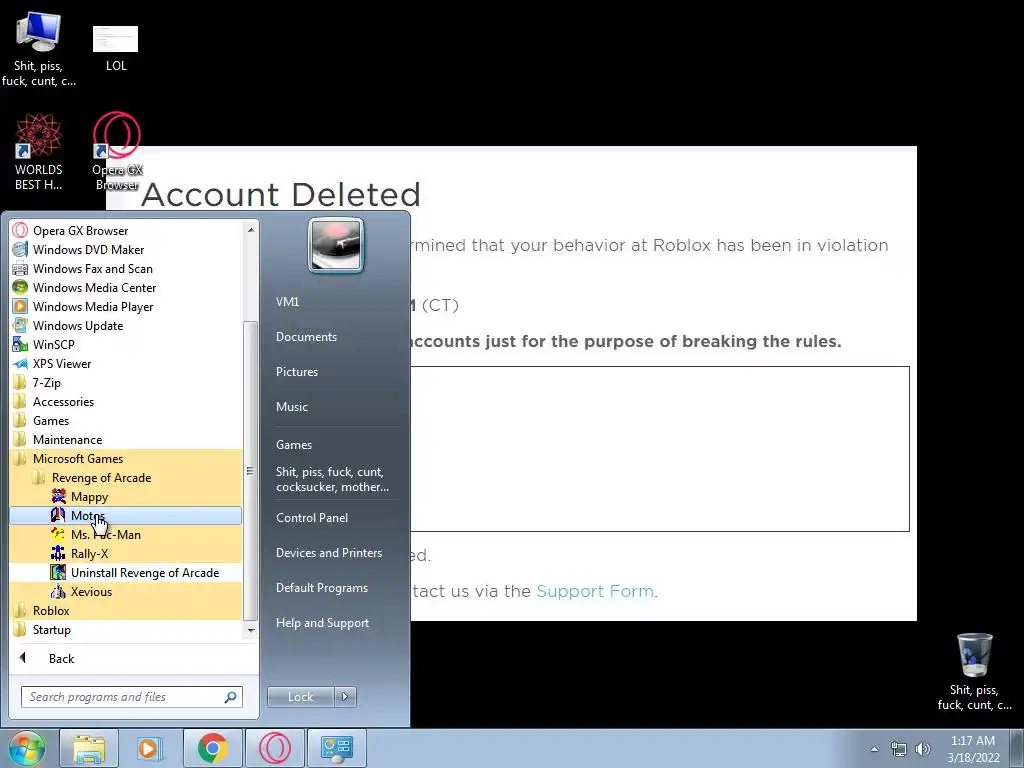Click scroll down arrow in programs list

point(250,630)
